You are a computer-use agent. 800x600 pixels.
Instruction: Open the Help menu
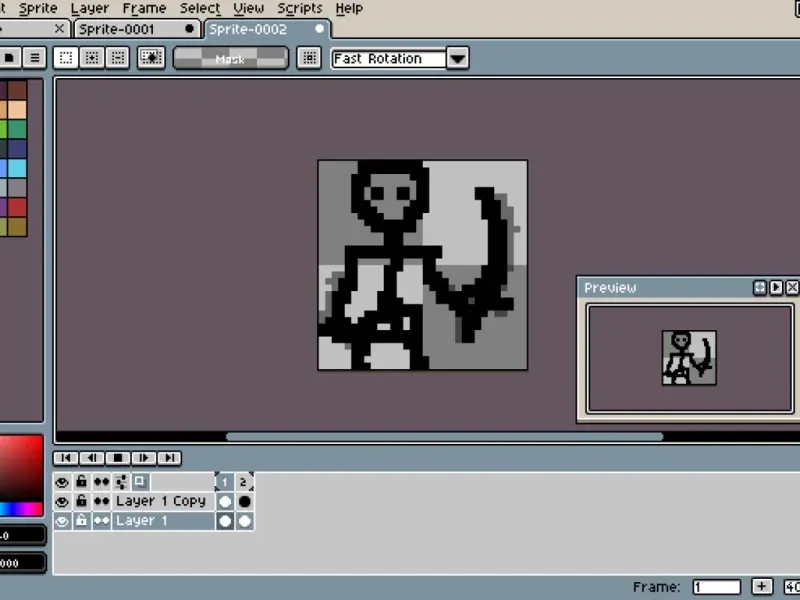click(349, 8)
